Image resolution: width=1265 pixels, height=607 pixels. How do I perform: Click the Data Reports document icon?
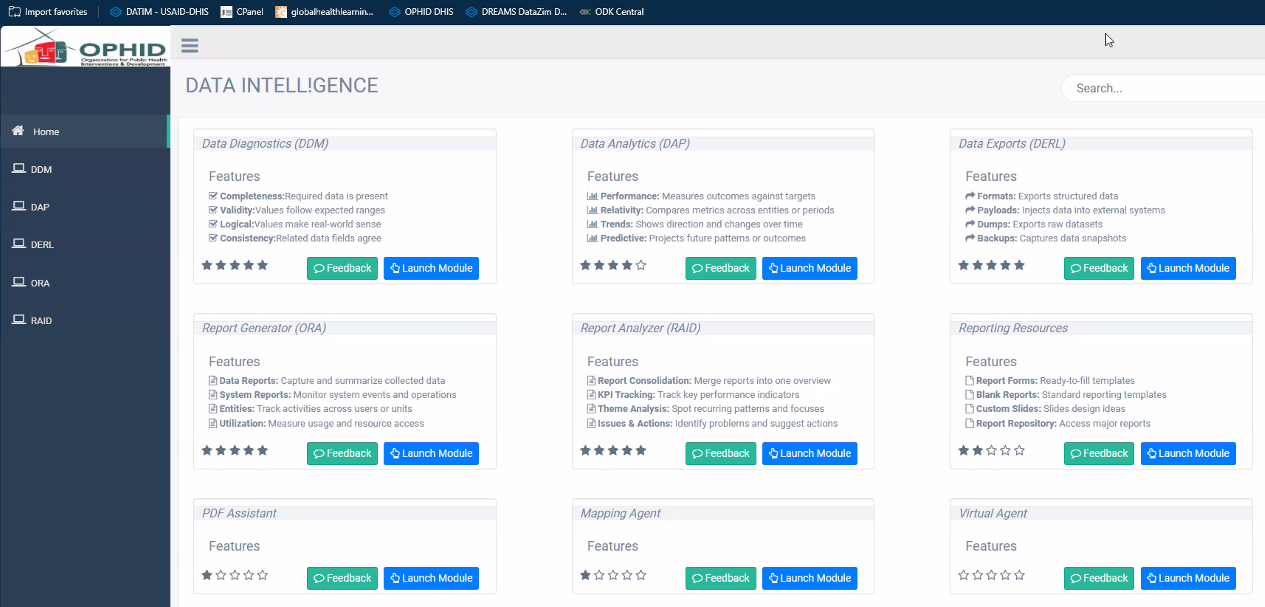212,381
